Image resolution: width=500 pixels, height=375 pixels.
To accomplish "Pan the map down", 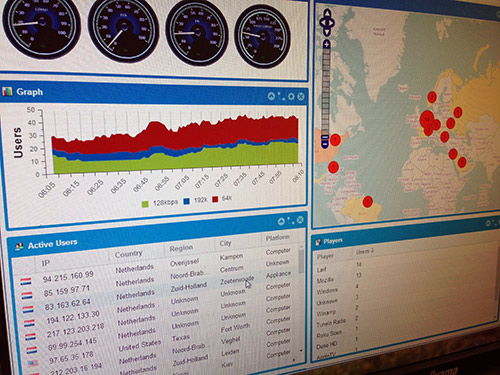I will click(x=327, y=32).
